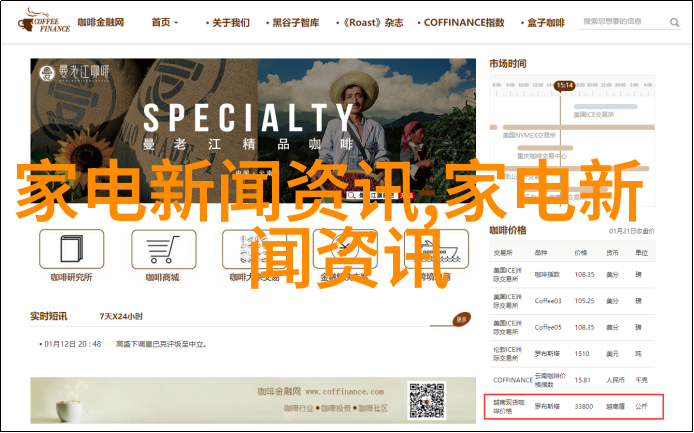The height and width of the screenshot is (433, 694).
Task: Select the Coffee03 row cell
Action: (548, 301)
